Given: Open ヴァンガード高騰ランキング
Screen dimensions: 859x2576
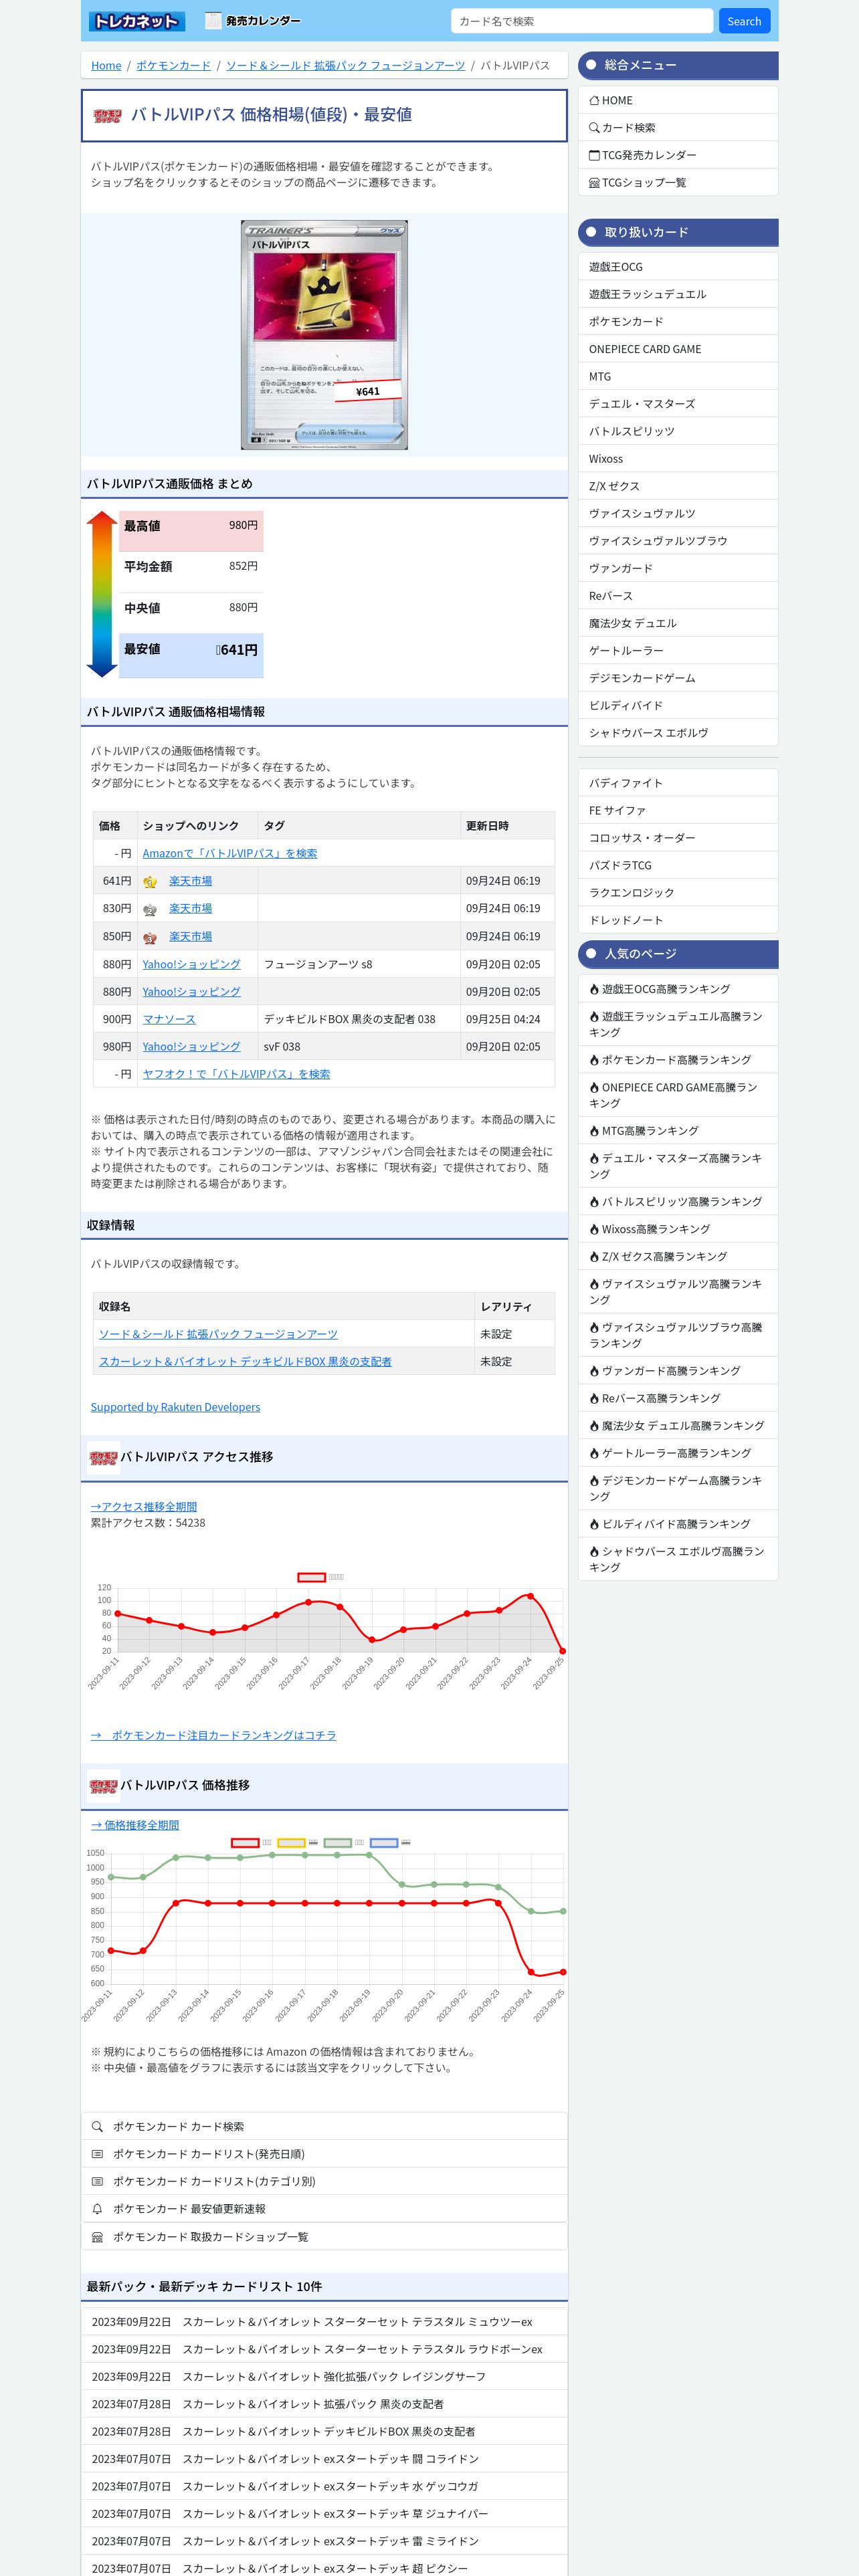Looking at the screenshot, I should pos(678,1371).
